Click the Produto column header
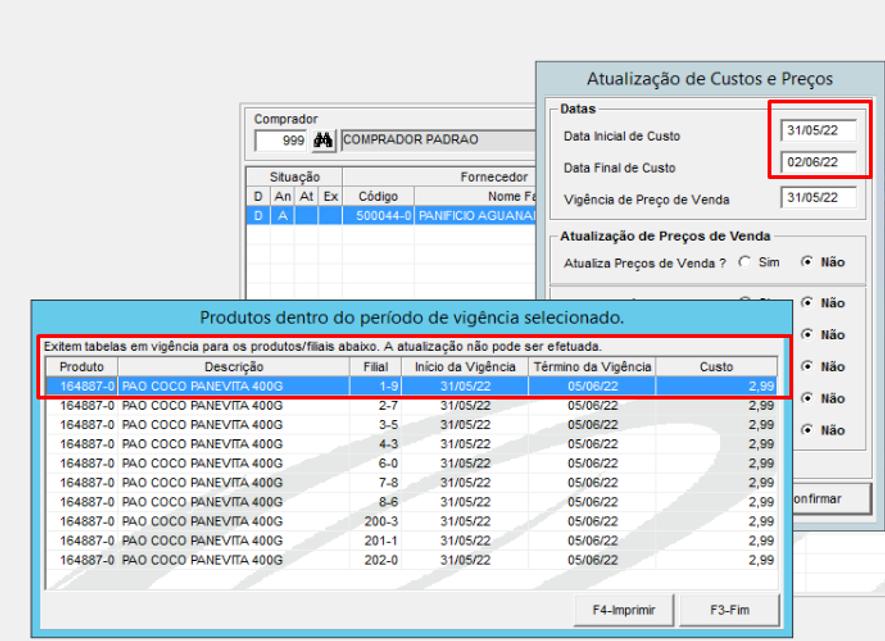This screenshot has width=885, height=641. click(x=82, y=367)
